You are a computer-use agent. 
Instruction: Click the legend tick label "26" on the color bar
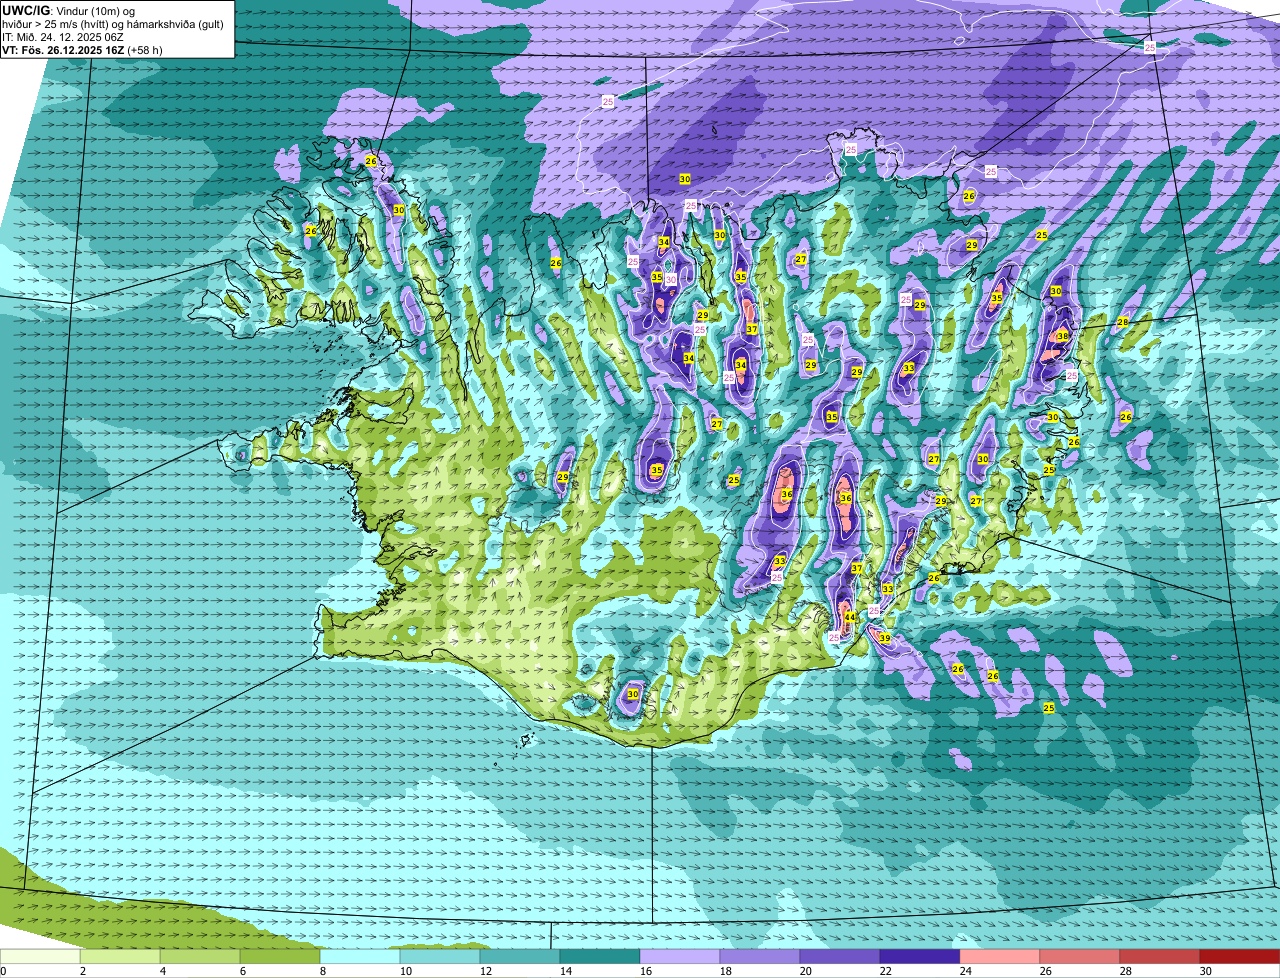coord(1046,971)
